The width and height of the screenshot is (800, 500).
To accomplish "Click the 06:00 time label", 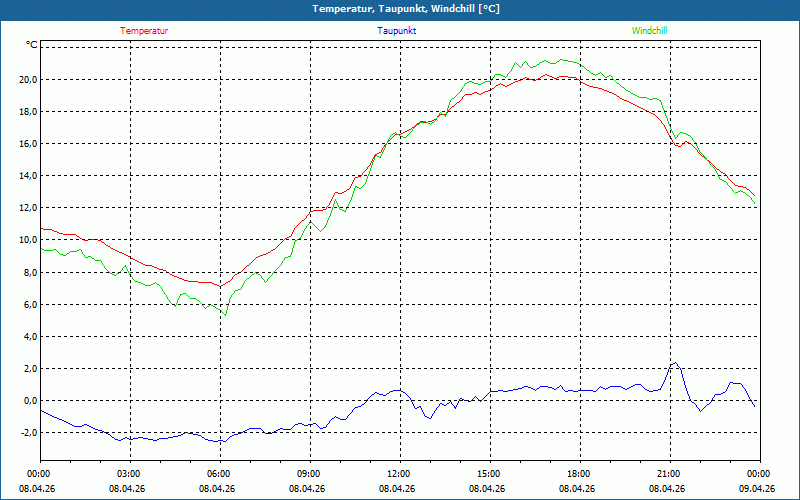I will (x=218, y=474).
